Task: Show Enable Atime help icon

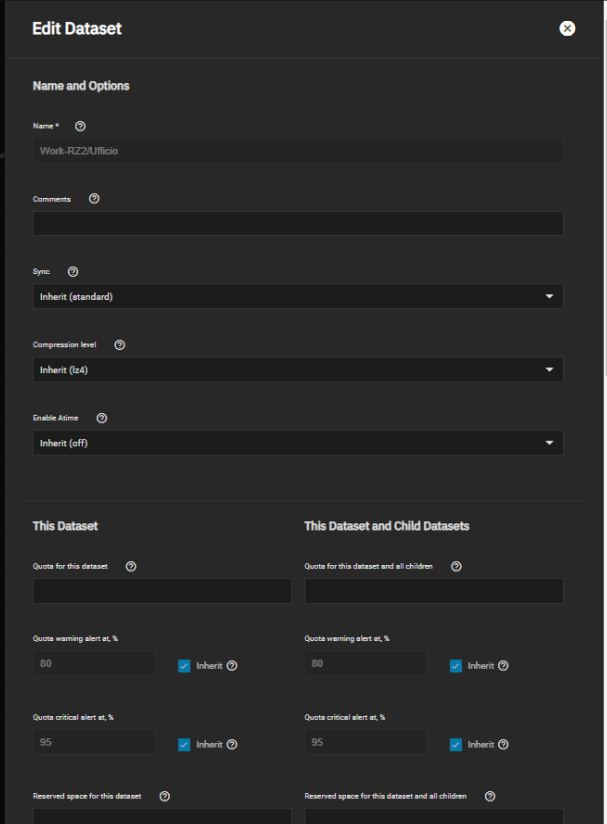Action: (102, 418)
